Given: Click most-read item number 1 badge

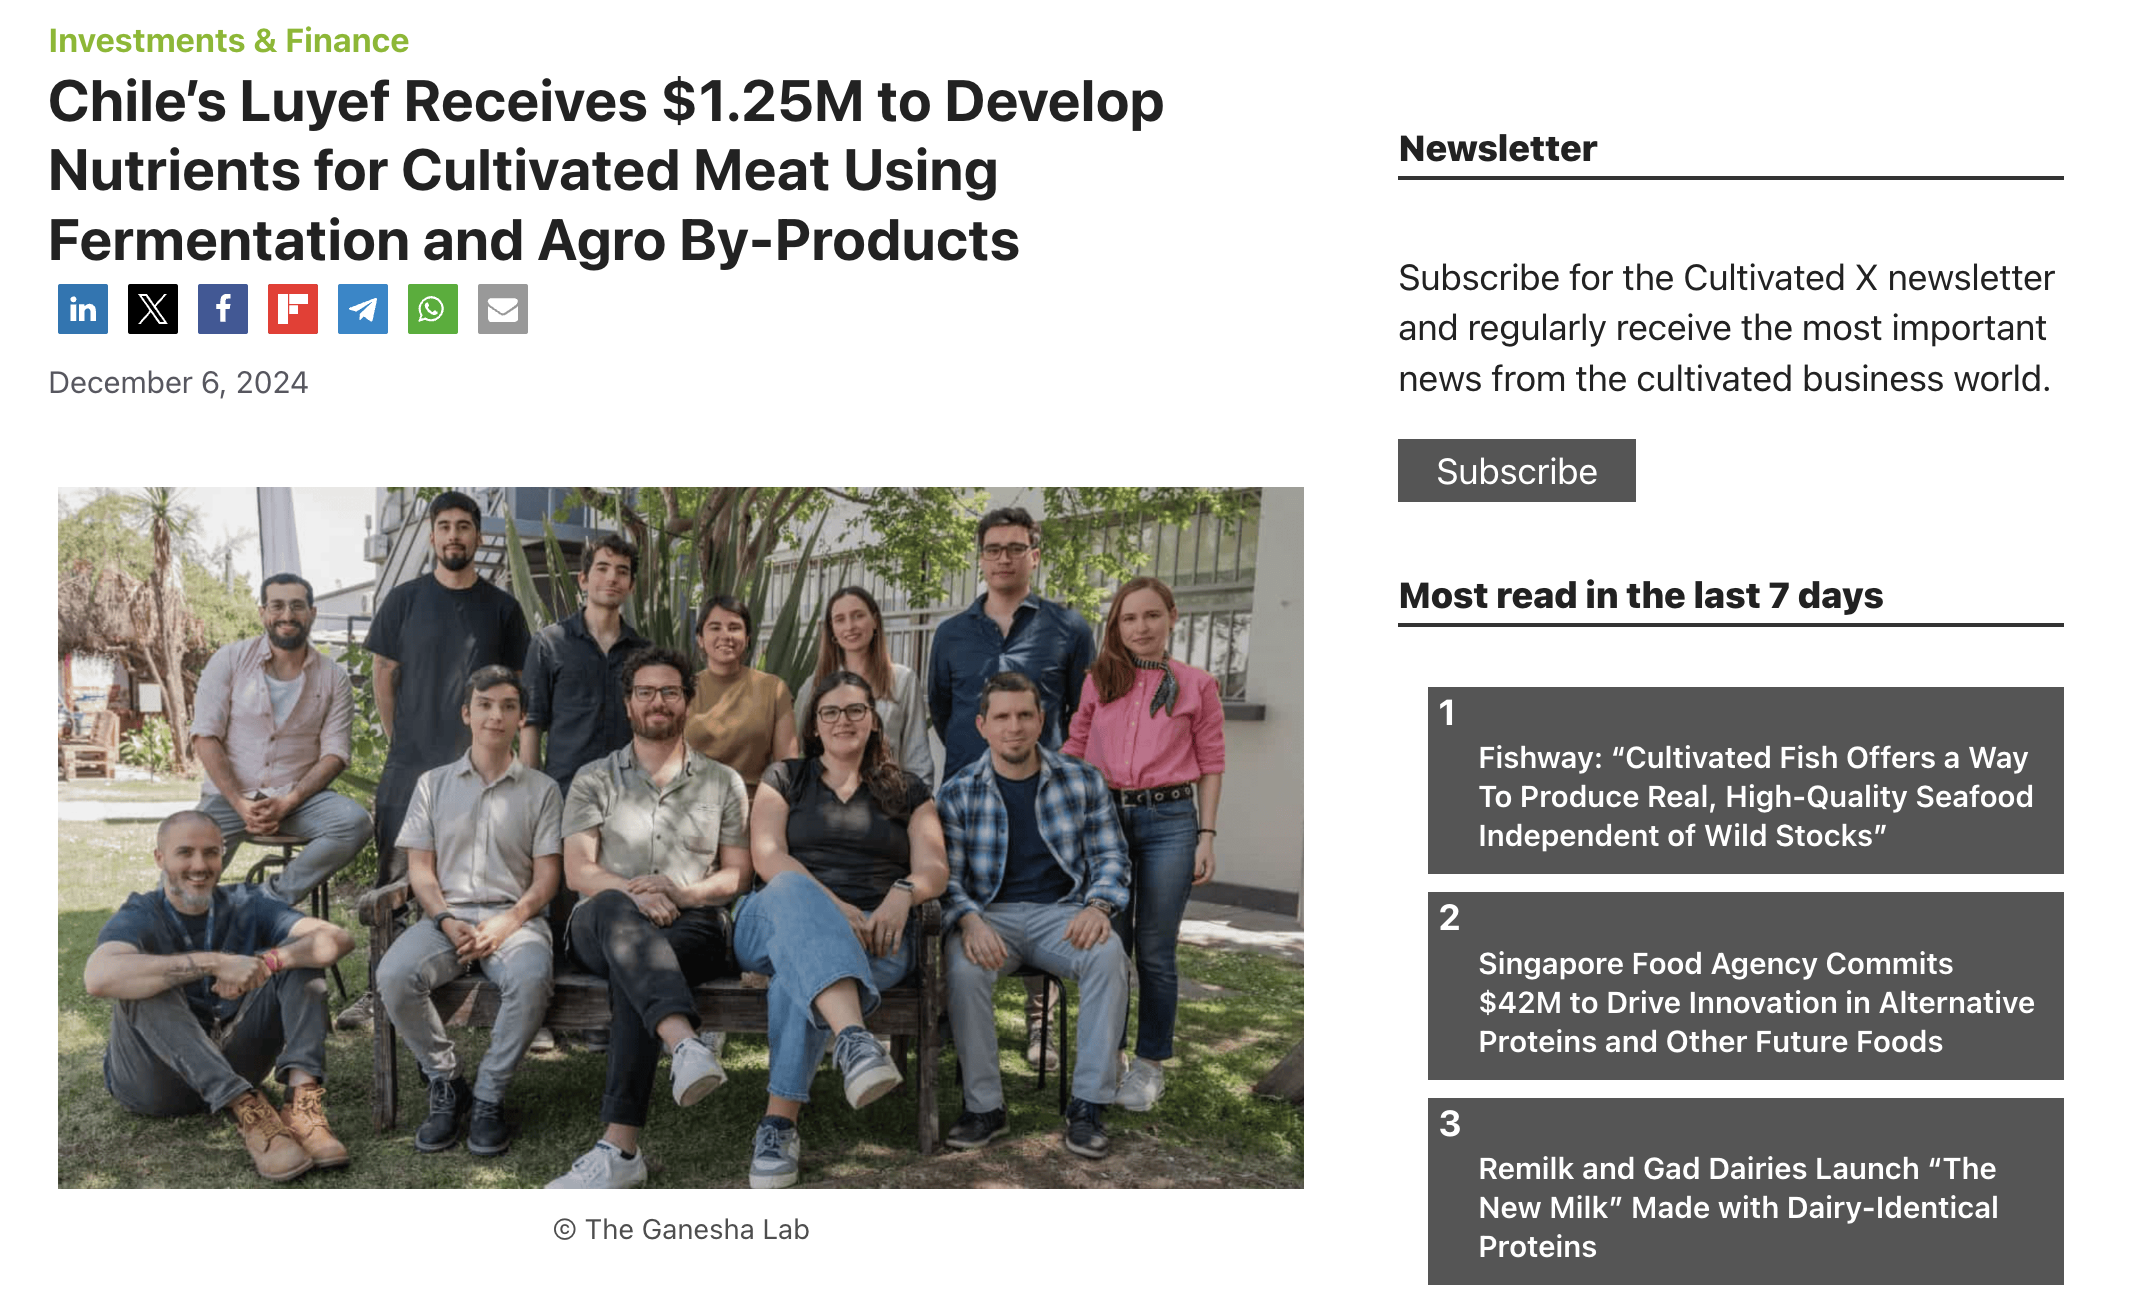Looking at the screenshot, I should tap(1448, 710).
